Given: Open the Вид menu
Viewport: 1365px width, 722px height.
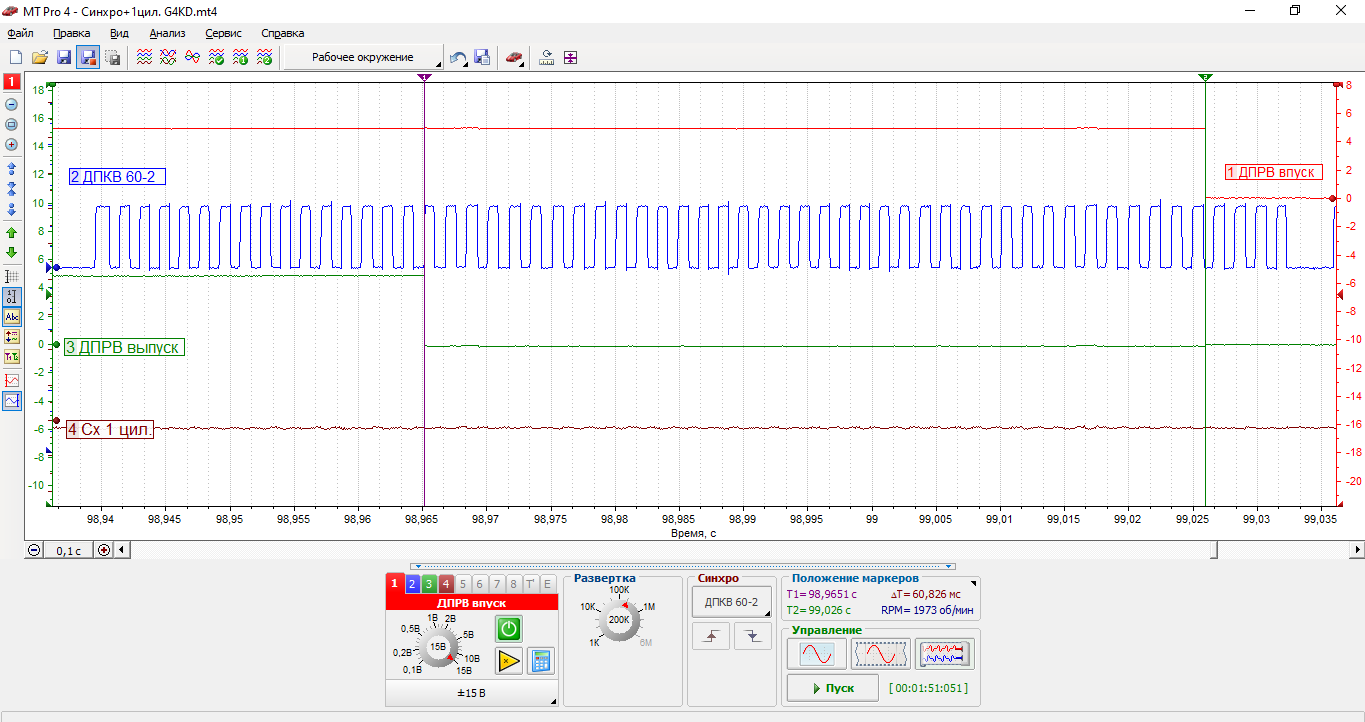Looking at the screenshot, I should (x=119, y=33).
